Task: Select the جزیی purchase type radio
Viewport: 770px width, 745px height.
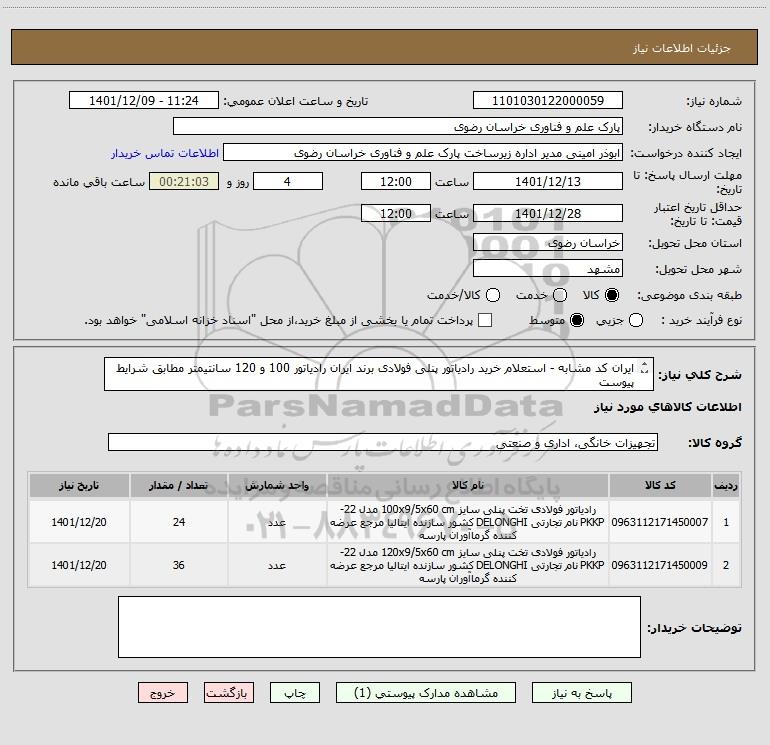Action: 636,321
